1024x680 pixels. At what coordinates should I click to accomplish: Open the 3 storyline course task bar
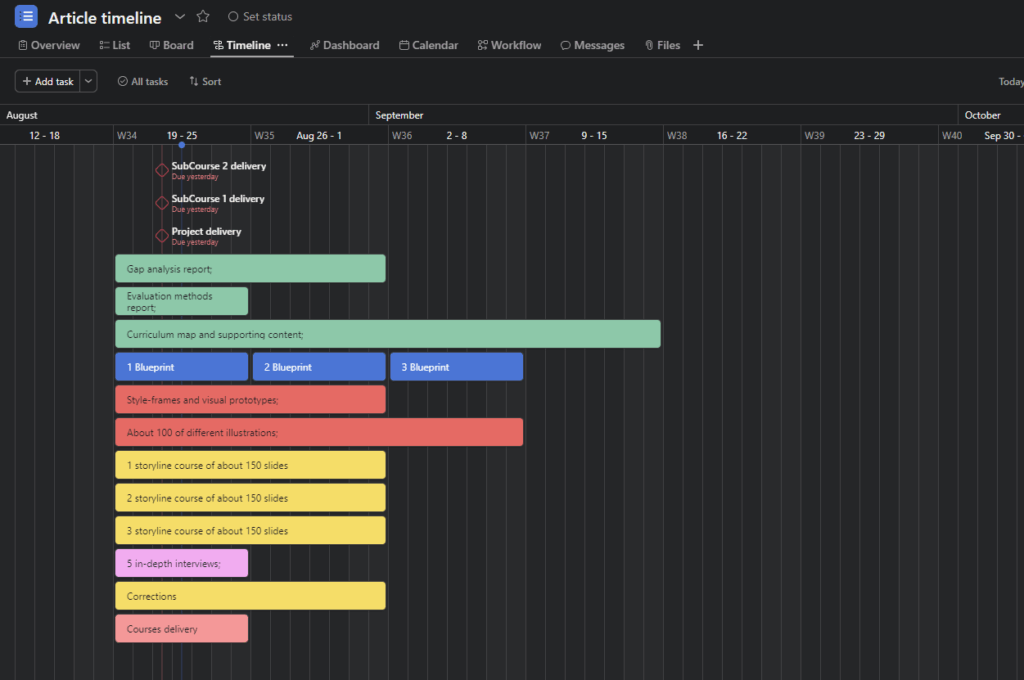(x=250, y=530)
